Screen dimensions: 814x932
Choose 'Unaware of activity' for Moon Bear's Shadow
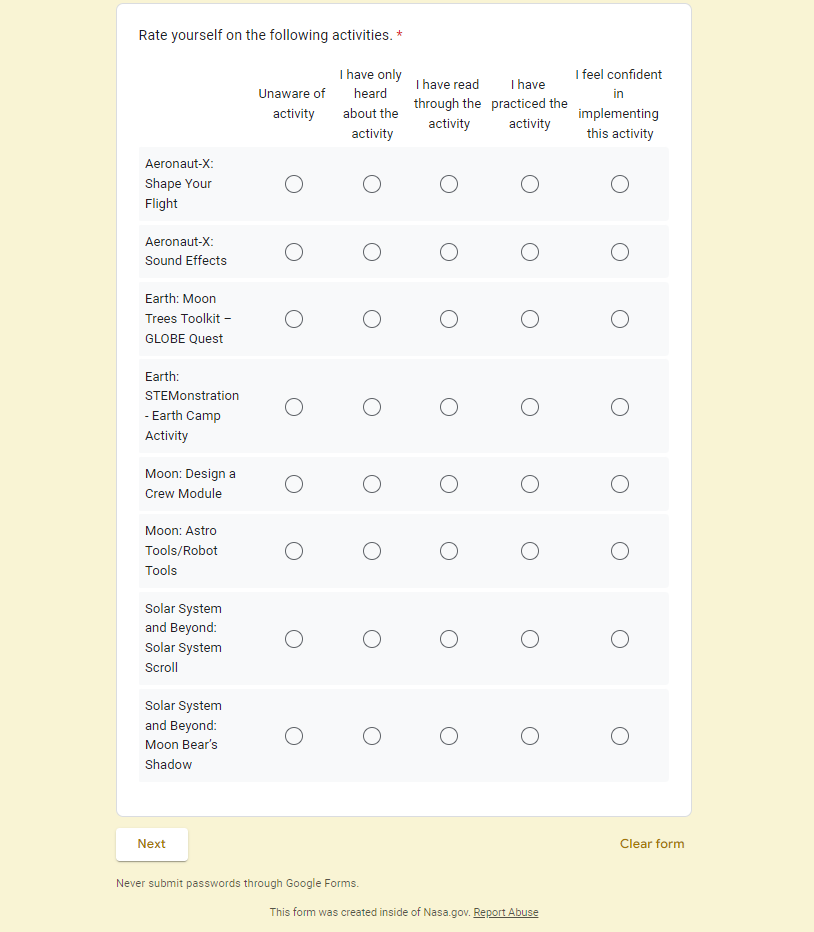tap(294, 736)
